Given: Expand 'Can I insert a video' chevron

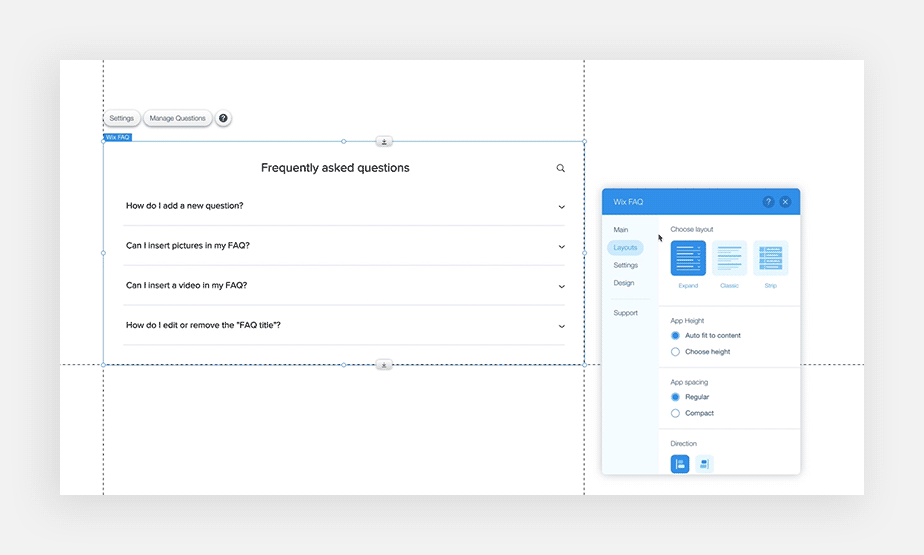Looking at the screenshot, I should click(x=562, y=286).
